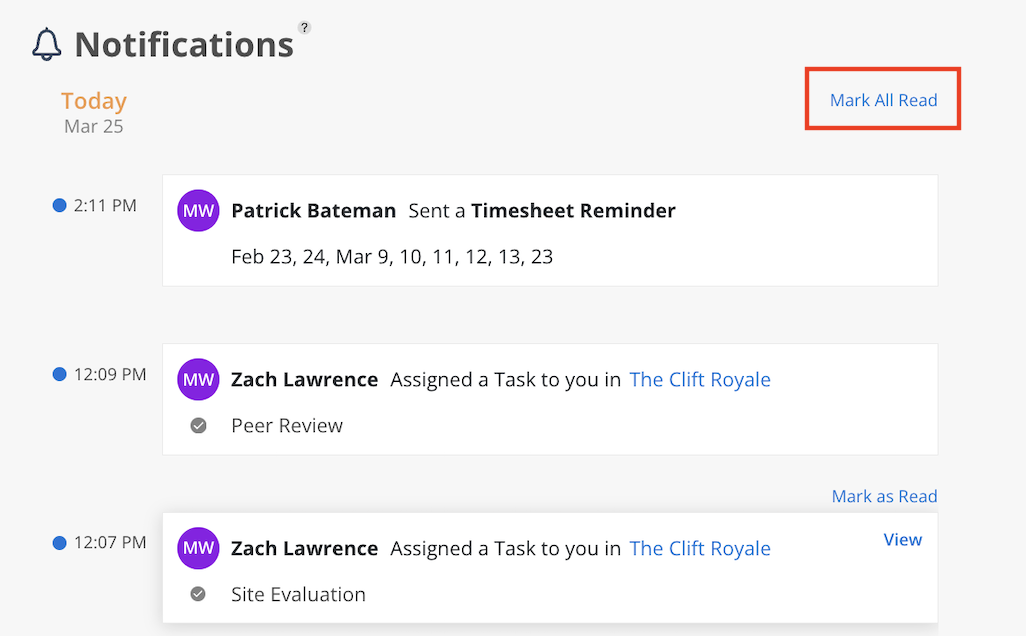Open The Clift Royale link in Peer Review notification
This screenshot has height=636, width=1026.
(x=700, y=380)
